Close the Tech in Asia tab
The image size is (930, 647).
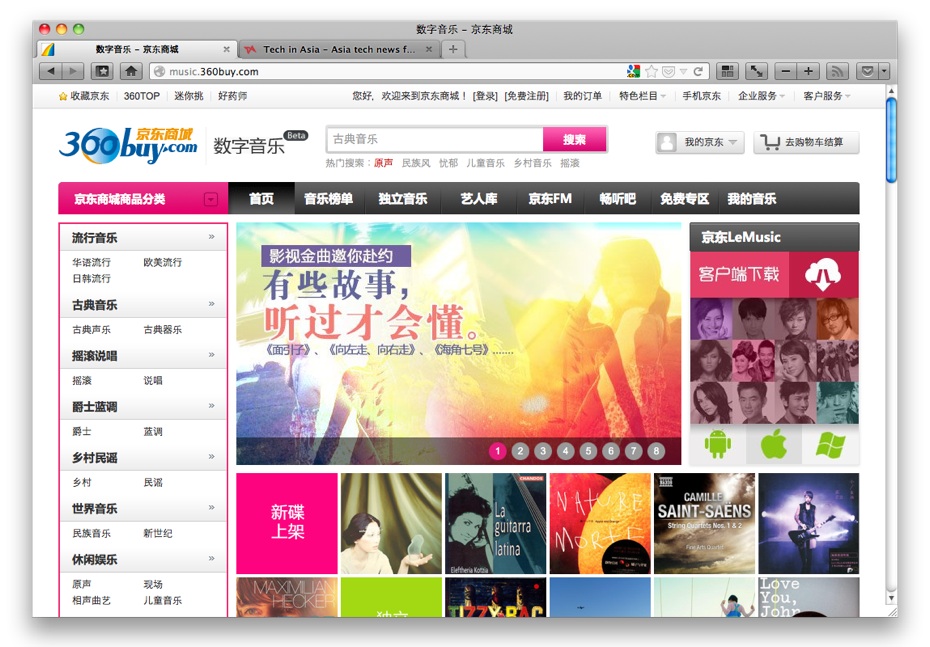(x=429, y=49)
